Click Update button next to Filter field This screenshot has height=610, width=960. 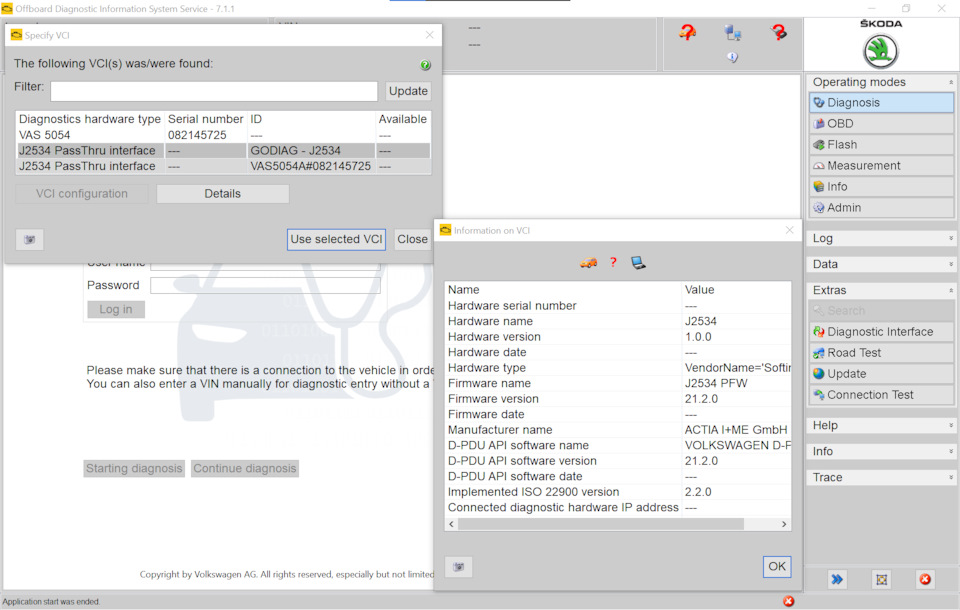[x=408, y=91]
